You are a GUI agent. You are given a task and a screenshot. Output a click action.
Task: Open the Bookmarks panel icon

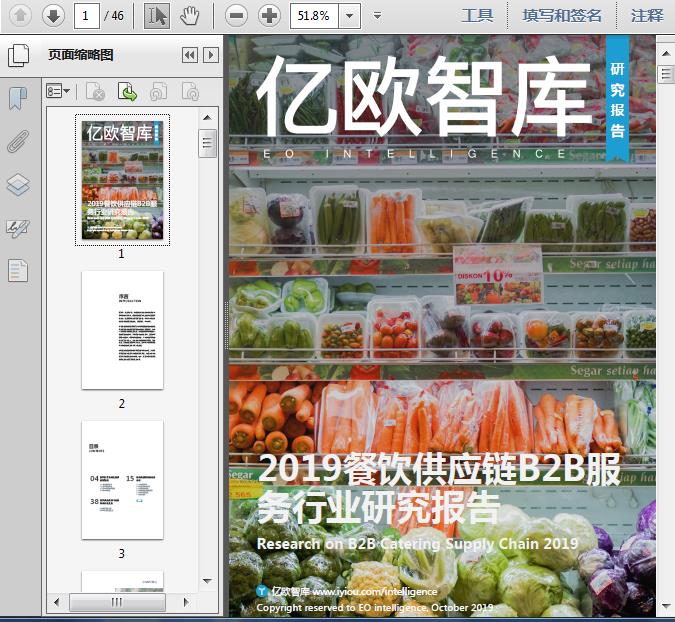tap(18, 98)
